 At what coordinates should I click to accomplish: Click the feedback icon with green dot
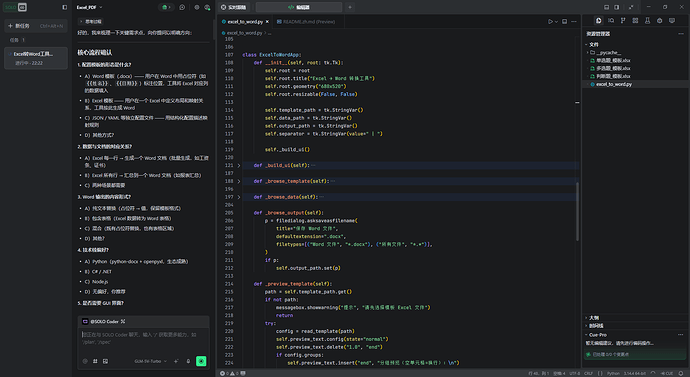[207, 7]
